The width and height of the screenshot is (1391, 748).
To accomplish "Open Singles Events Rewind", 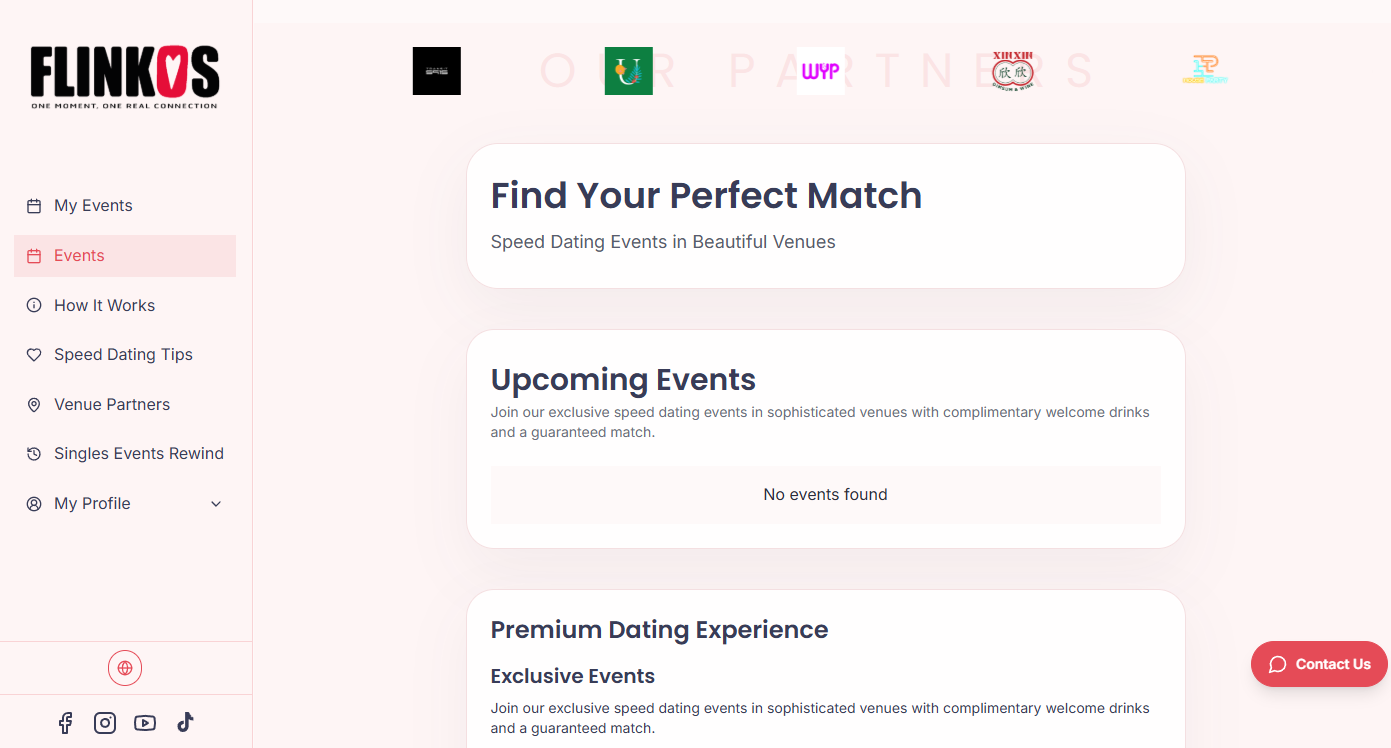I will tap(139, 454).
